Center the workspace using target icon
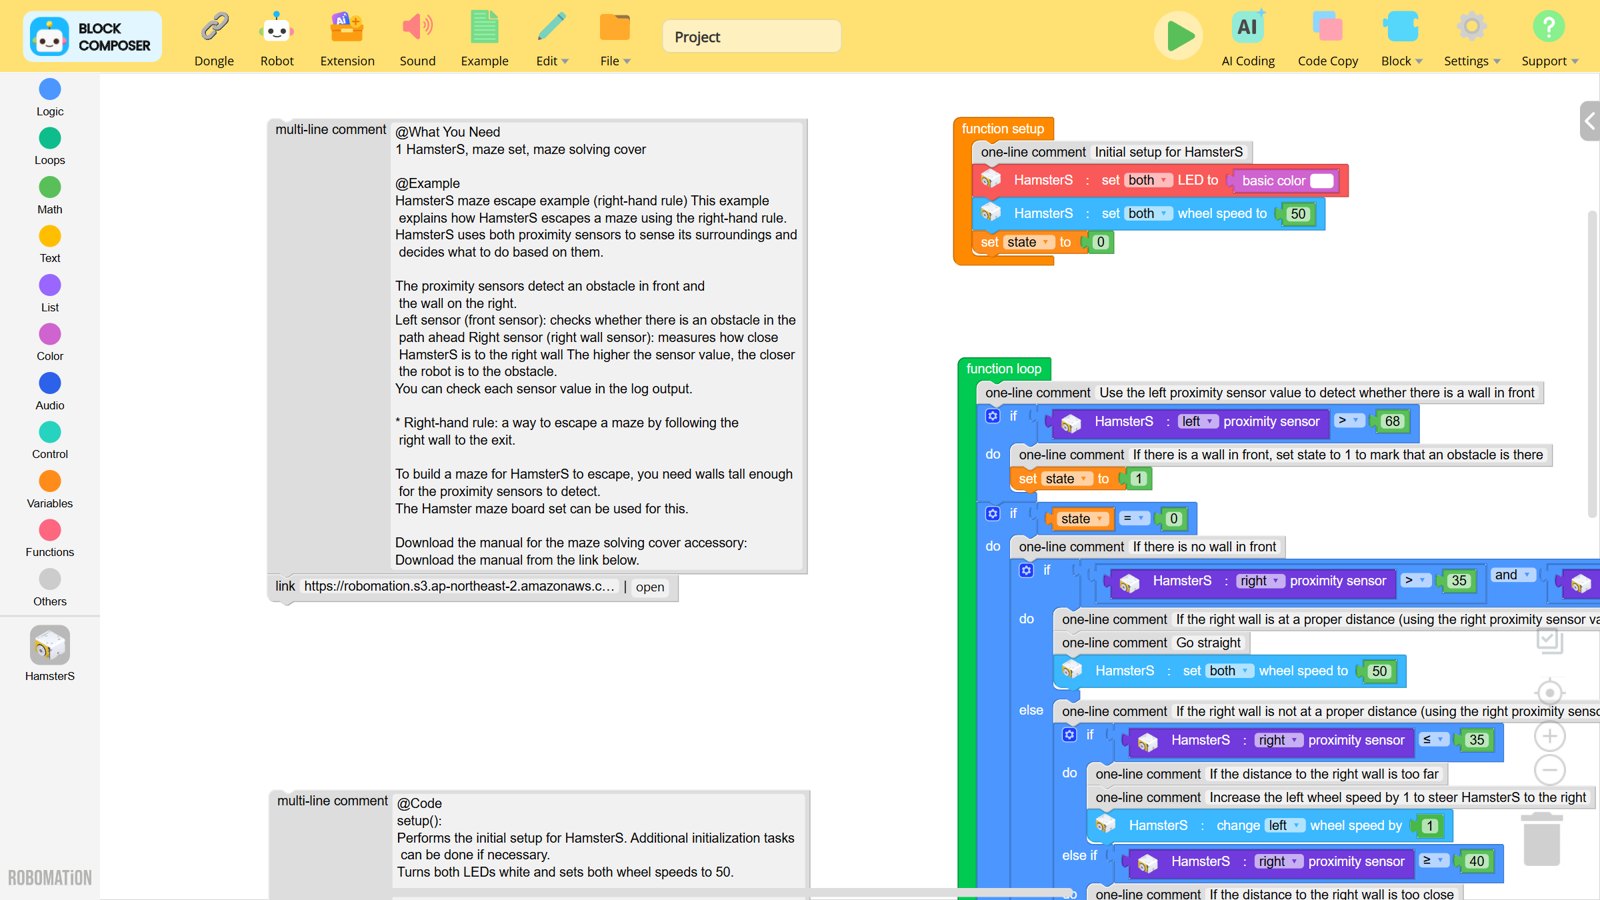1600x900 pixels. click(1549, 692)
